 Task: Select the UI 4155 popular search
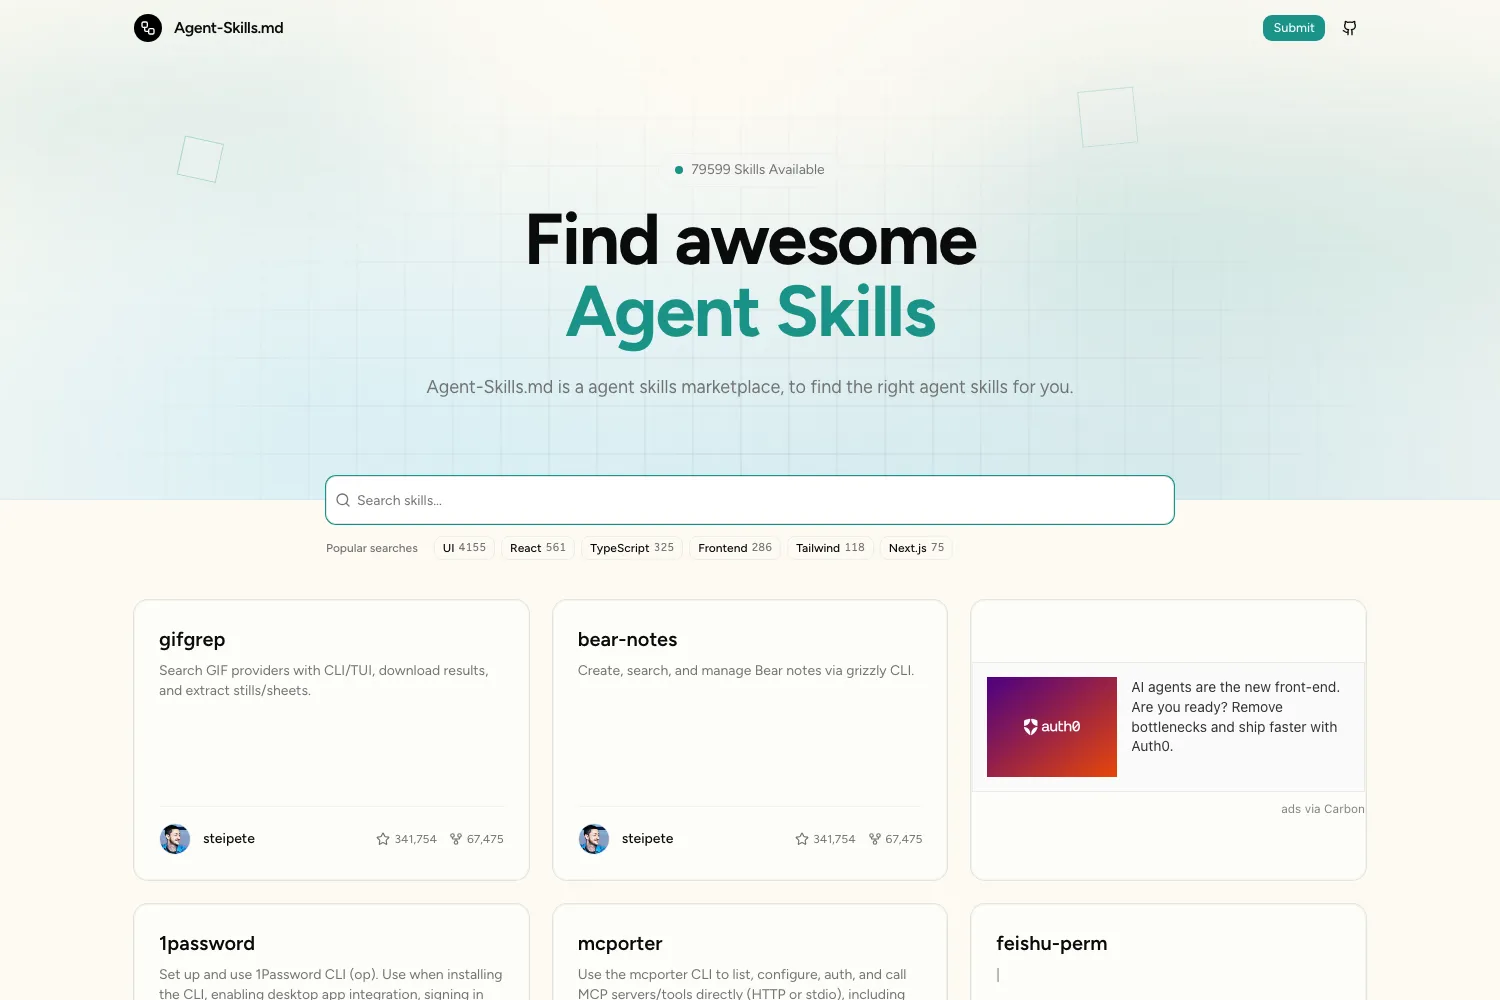464,548
